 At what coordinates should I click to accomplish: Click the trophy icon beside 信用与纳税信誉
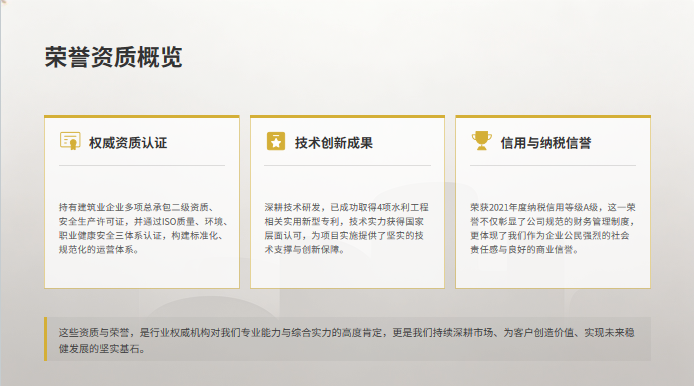click(x=482, y=141)
